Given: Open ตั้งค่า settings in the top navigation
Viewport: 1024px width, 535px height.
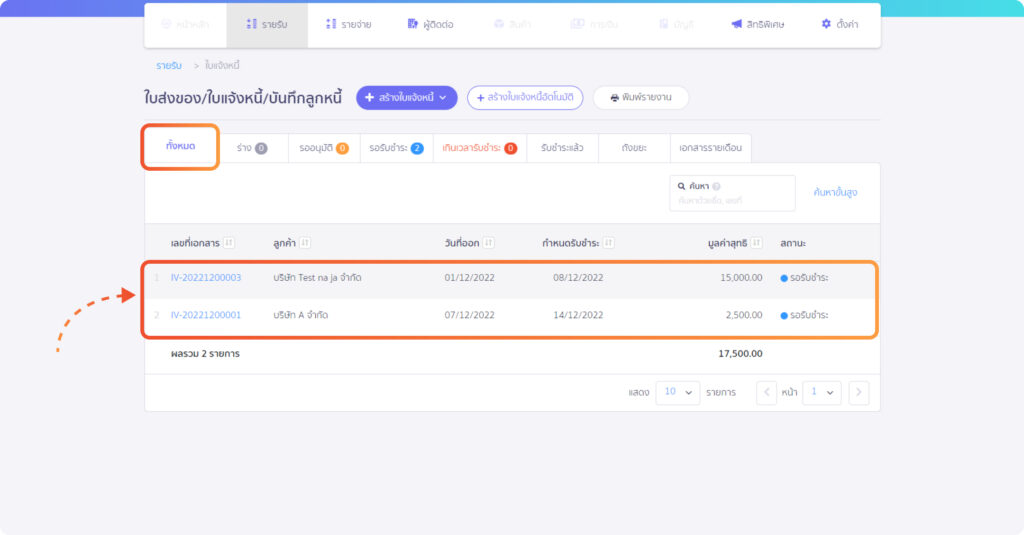Looking at the screenshot, I should pyautogui.click(x=839, y=24).
